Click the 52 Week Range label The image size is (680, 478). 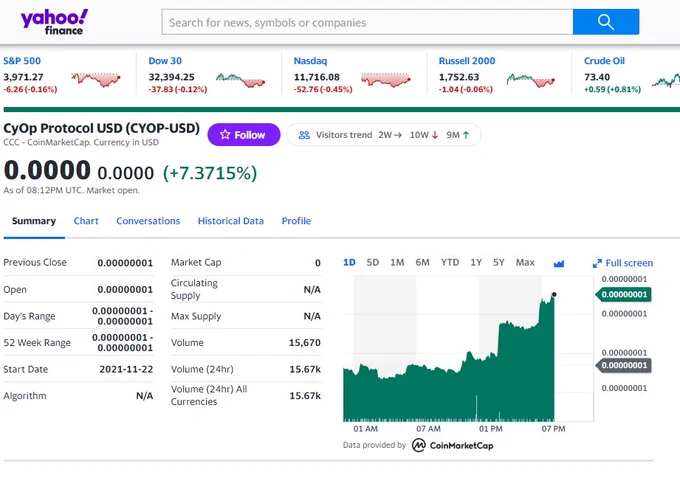tap(37, 343)
